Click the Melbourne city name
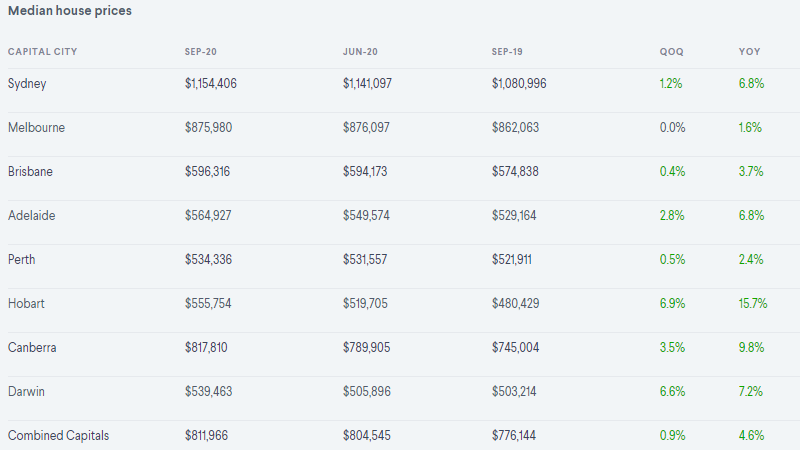The height and width of the screenshot is (450, 800). point(36,128)
